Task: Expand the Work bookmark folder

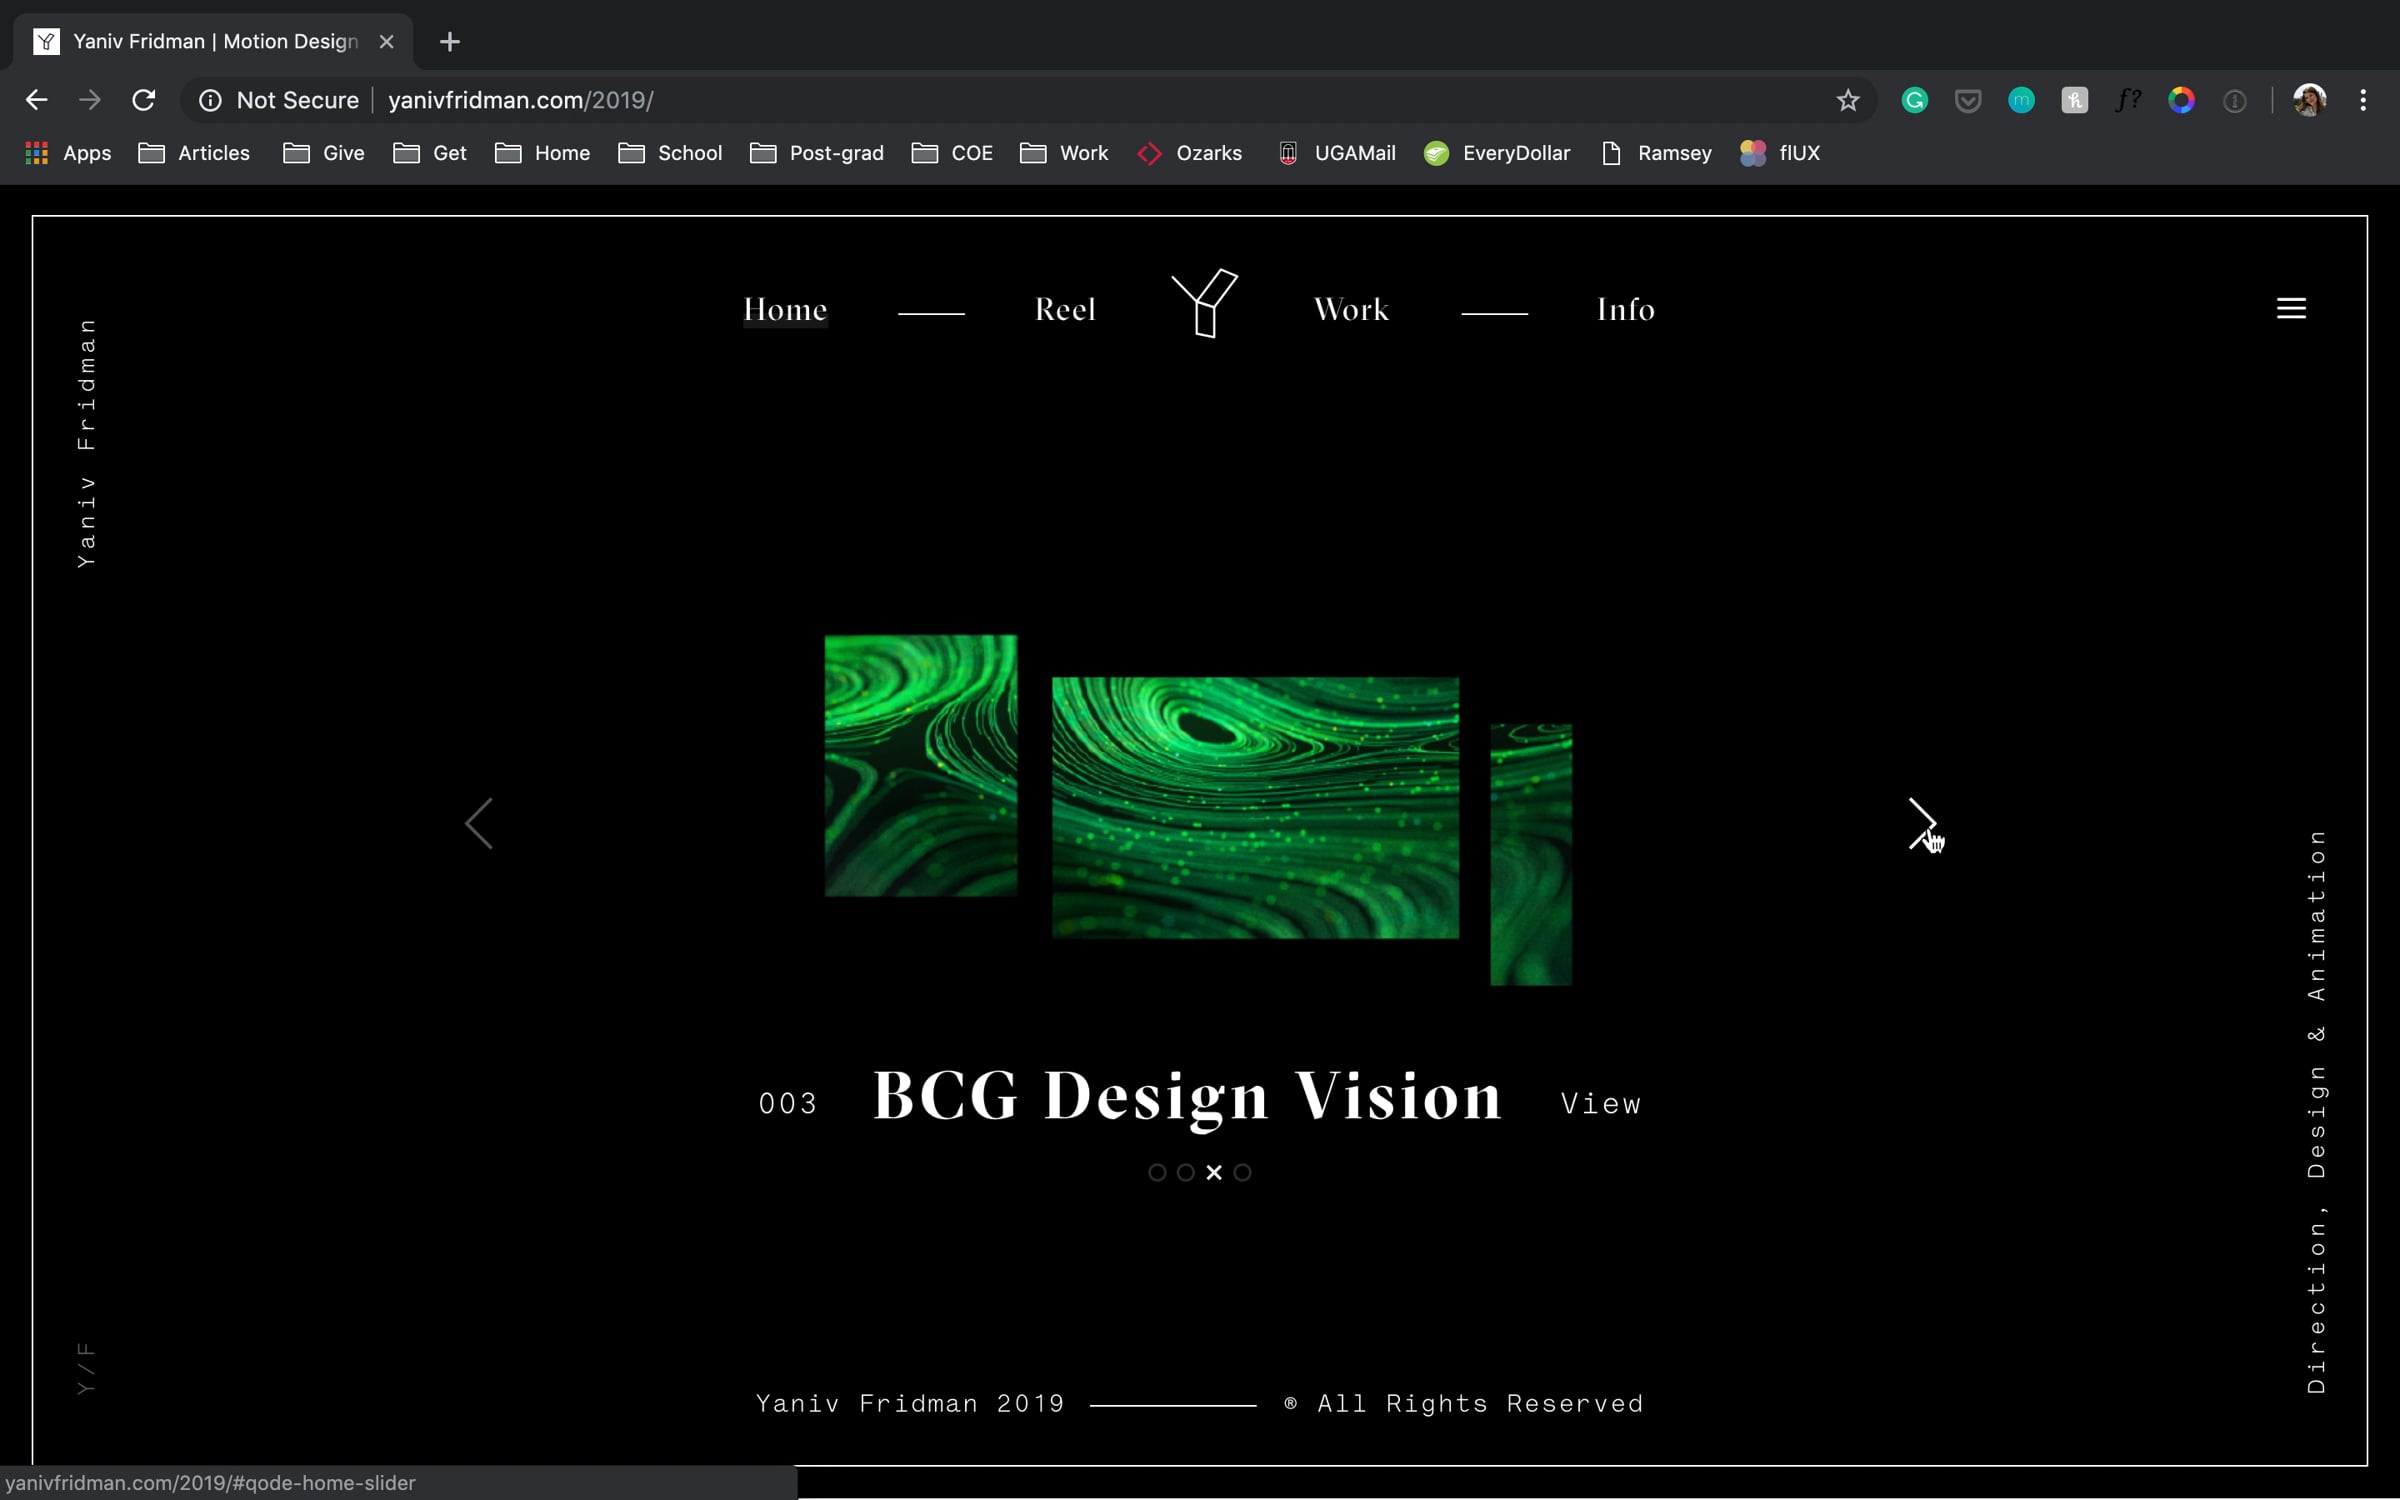Action: [1064, 153]
